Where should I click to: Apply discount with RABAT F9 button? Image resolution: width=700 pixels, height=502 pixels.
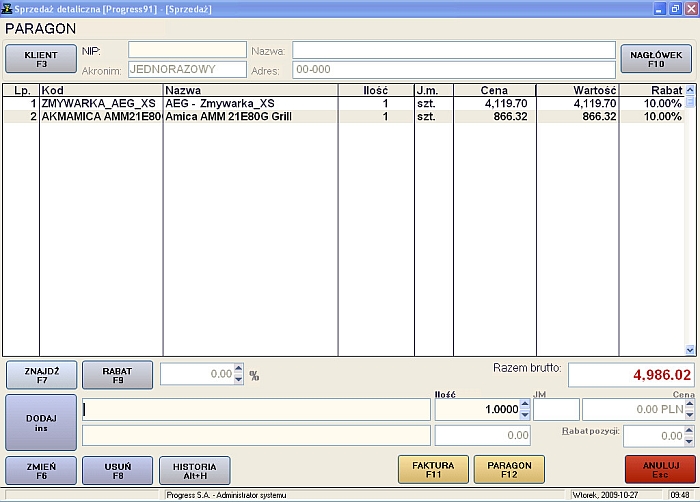[x=117, y=375]
